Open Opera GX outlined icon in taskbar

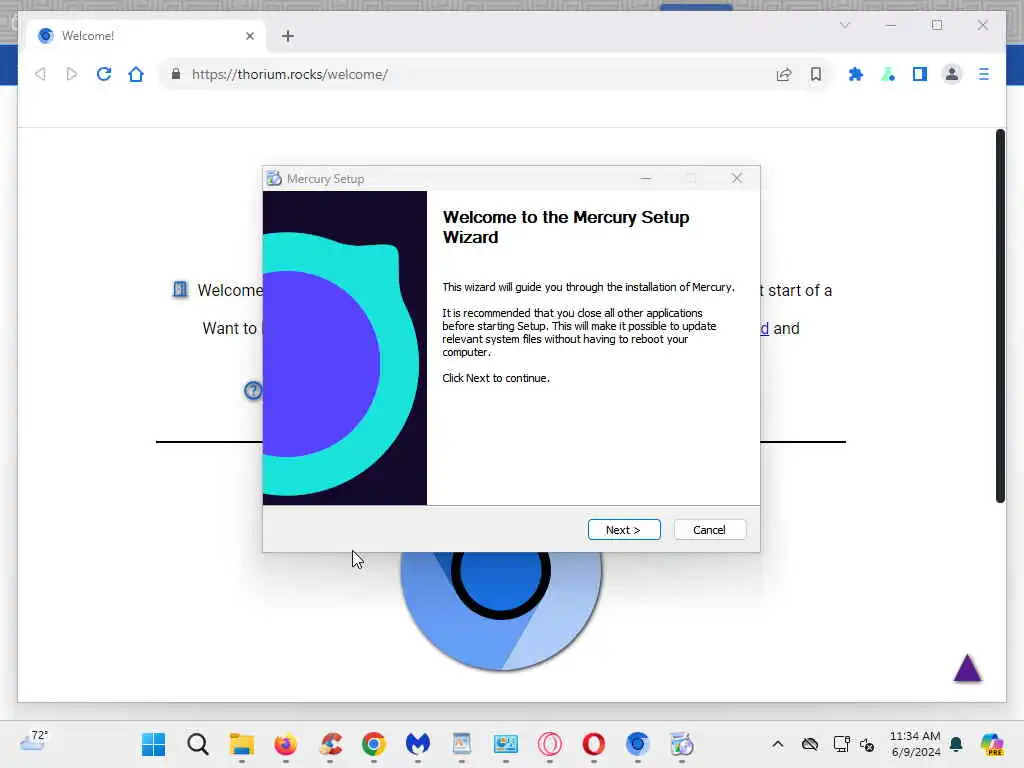tap(550, 744)
